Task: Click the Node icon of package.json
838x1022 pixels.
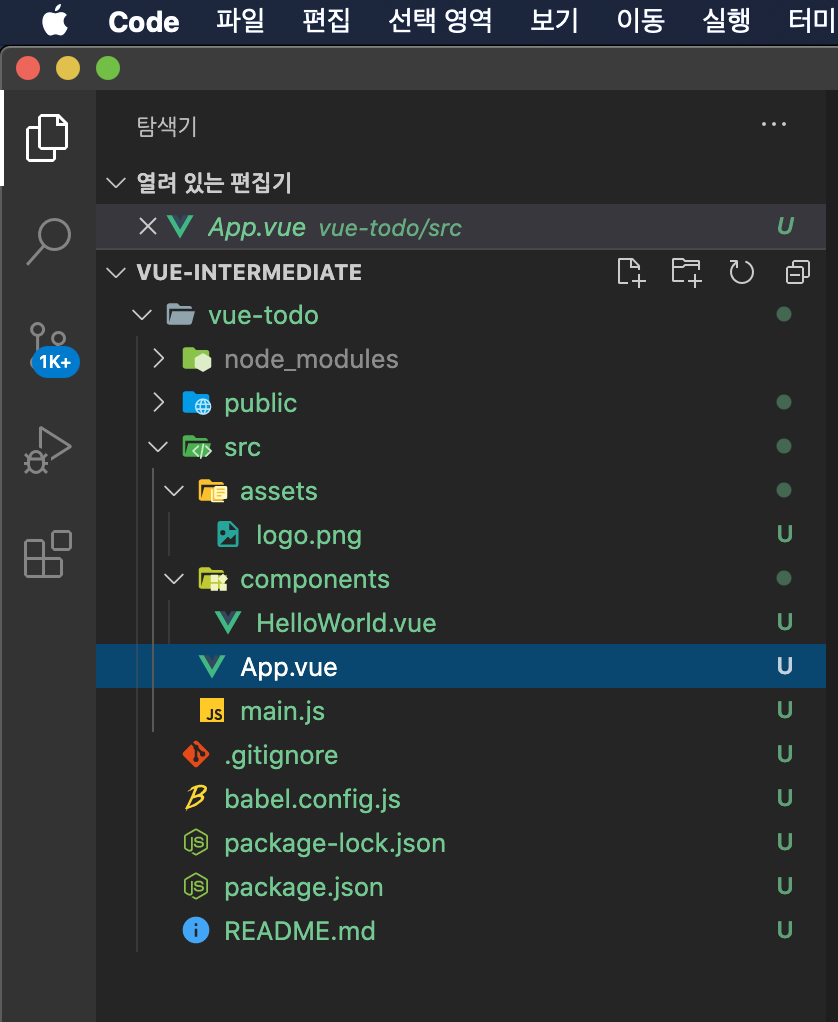Action: point(195,886)
